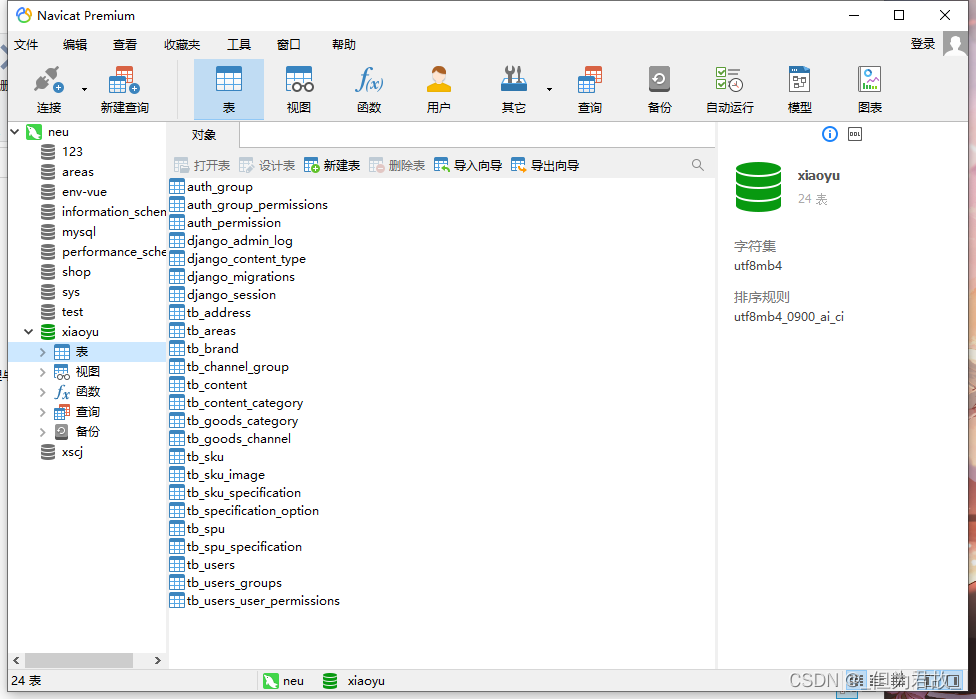Select the 表 table toolbar button
This screenshot has height=699, width=976.
point(229,90)
